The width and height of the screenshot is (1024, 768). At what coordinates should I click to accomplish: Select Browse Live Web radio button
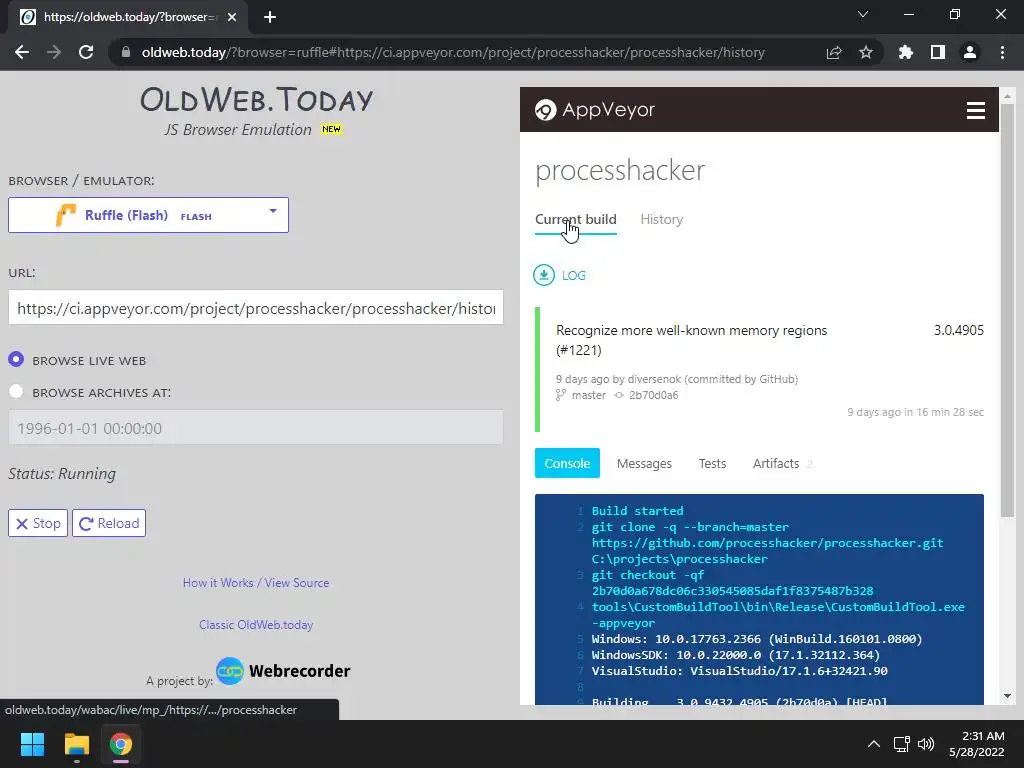coord(16,359)
